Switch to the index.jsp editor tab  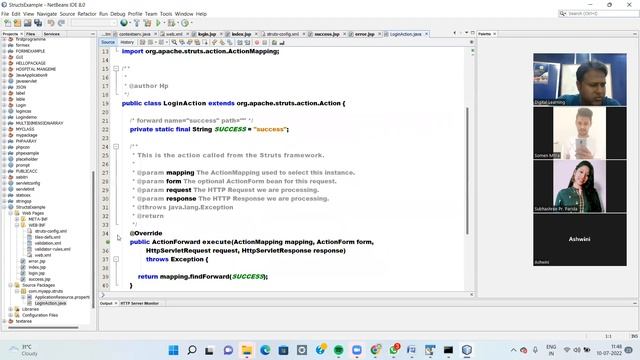pyautogui.click(x=241, y=34)
